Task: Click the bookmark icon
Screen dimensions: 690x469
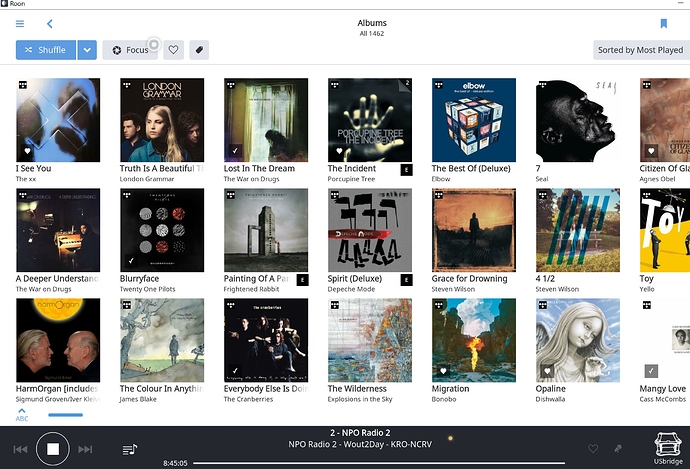Action: [x=664, y=23]
